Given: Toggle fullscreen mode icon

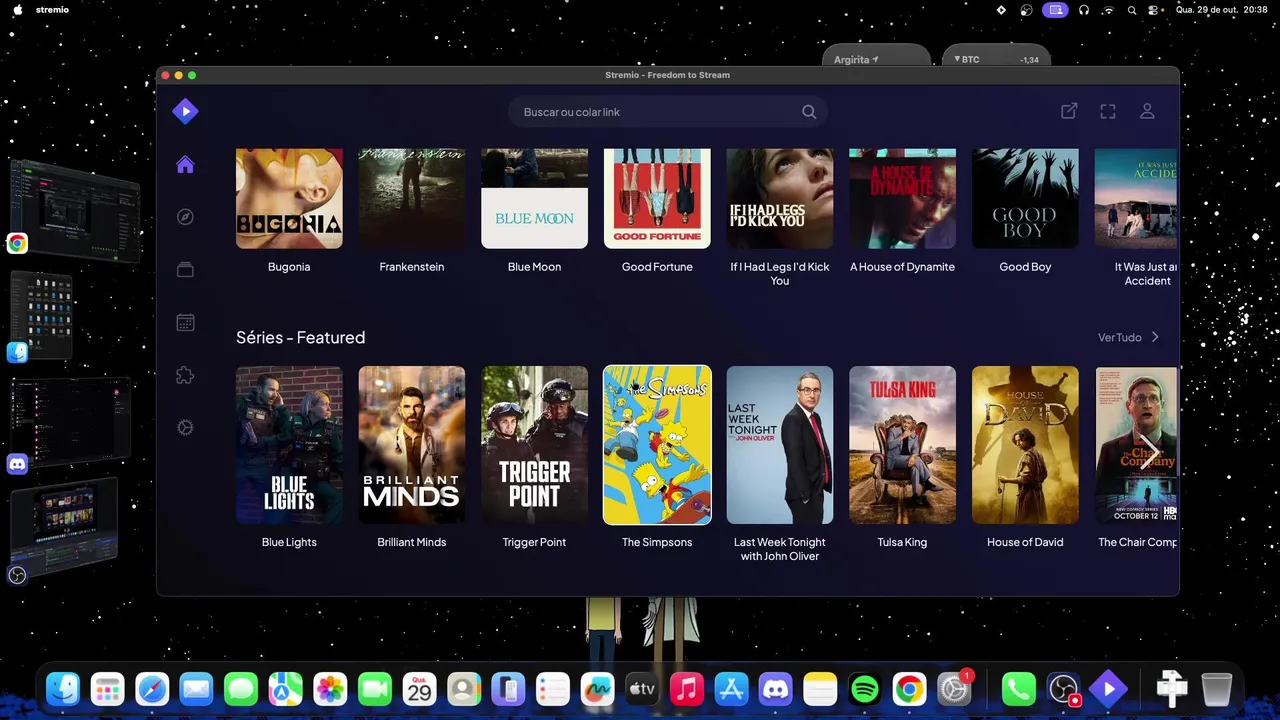Looking at the screenshot, I should pyautogui.click(x=1108, y=111).
